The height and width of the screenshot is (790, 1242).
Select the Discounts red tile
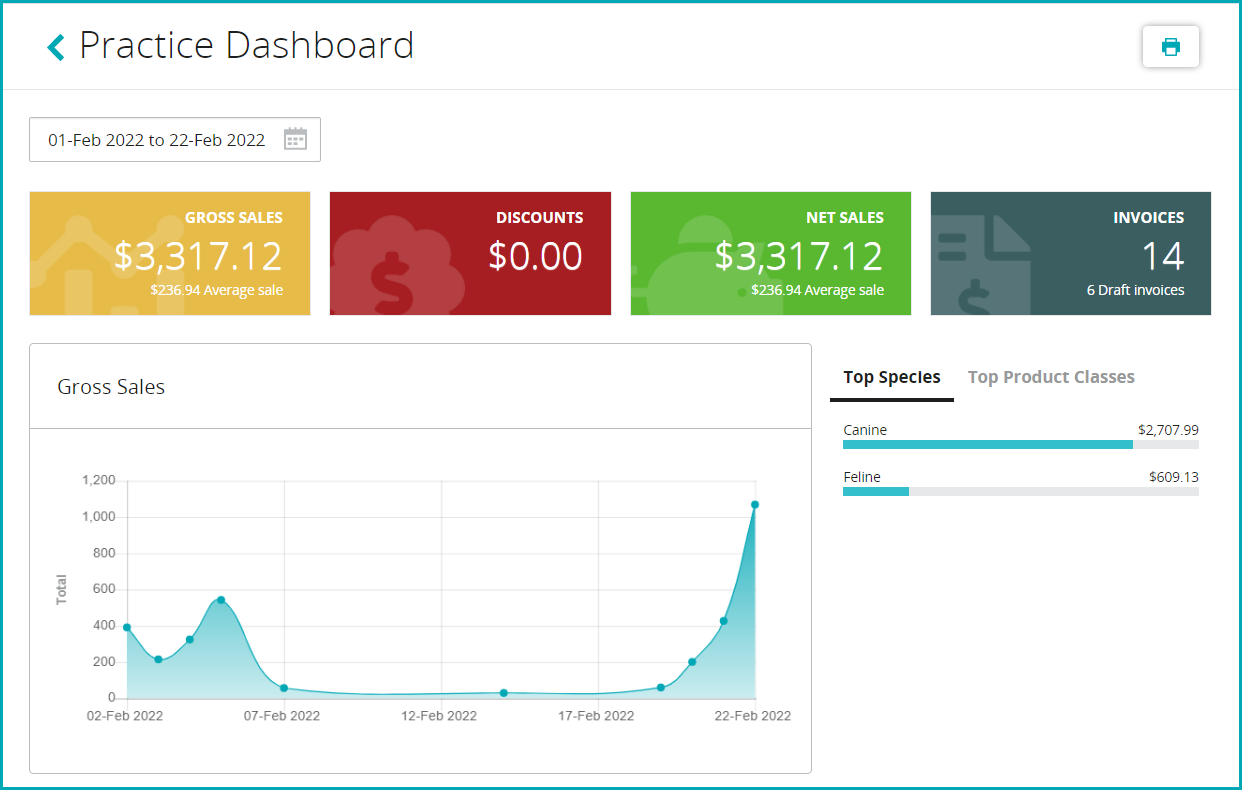point(470,254)
